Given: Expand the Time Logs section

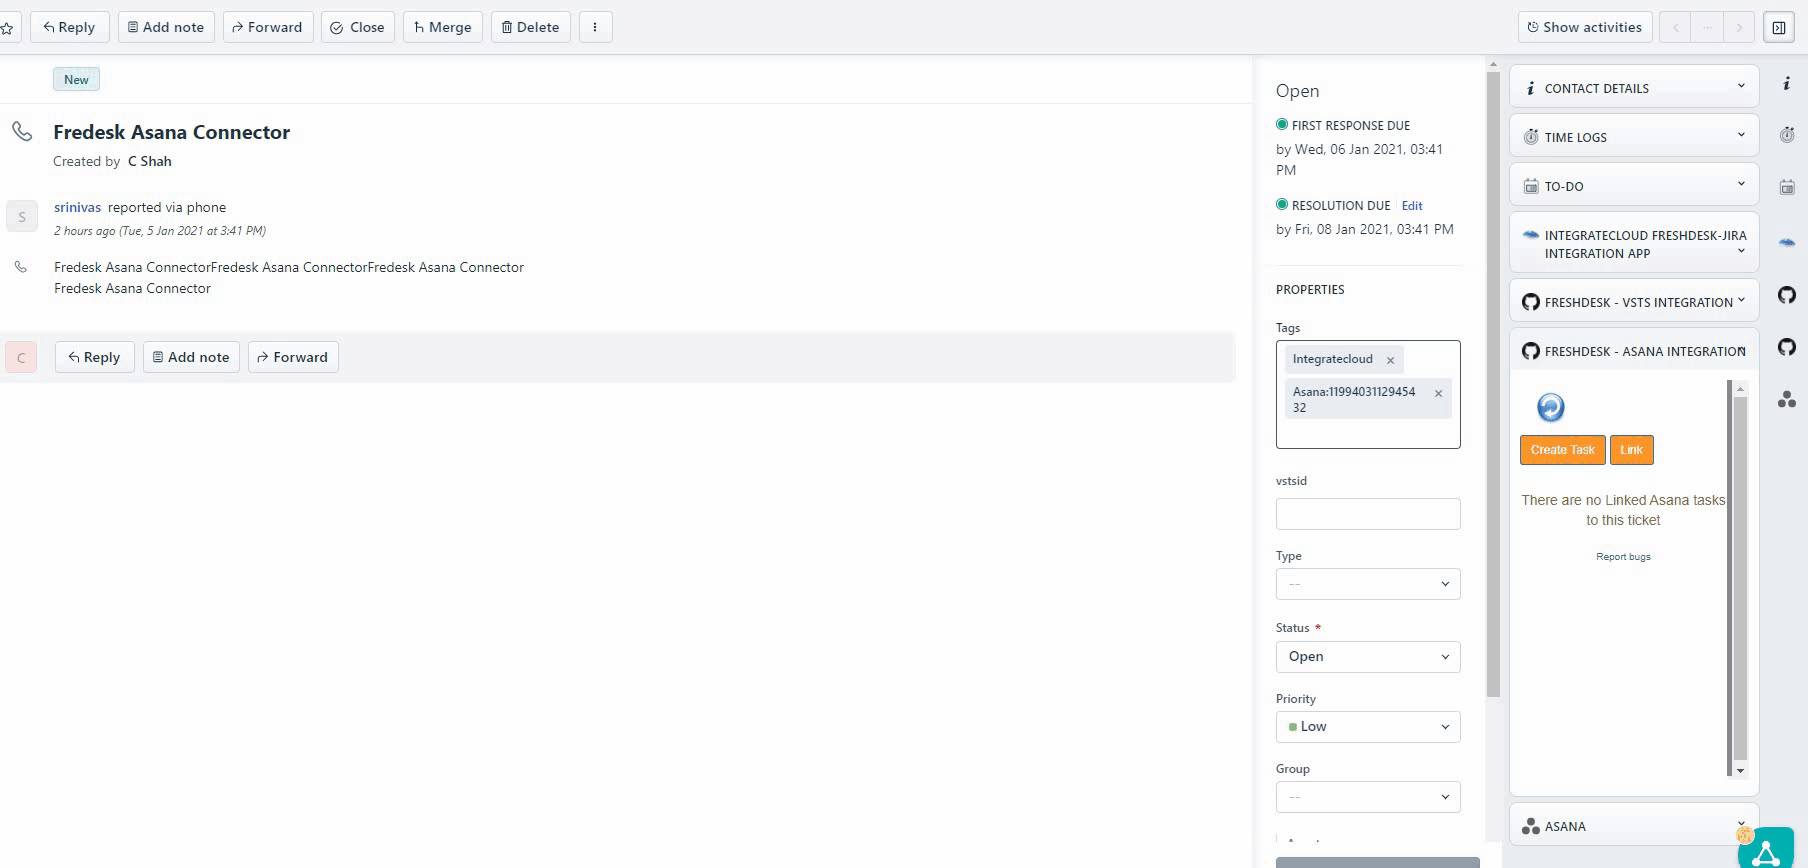Looking at the screenshot, I should pos(1634,136).
